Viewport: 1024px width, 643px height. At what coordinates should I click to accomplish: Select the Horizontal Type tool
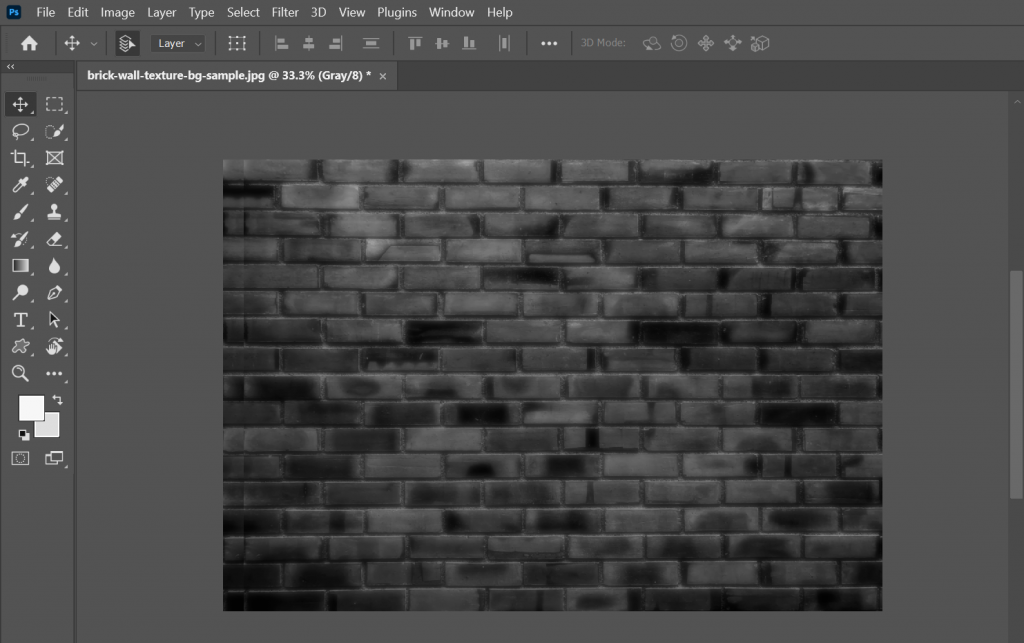(20, 320)
